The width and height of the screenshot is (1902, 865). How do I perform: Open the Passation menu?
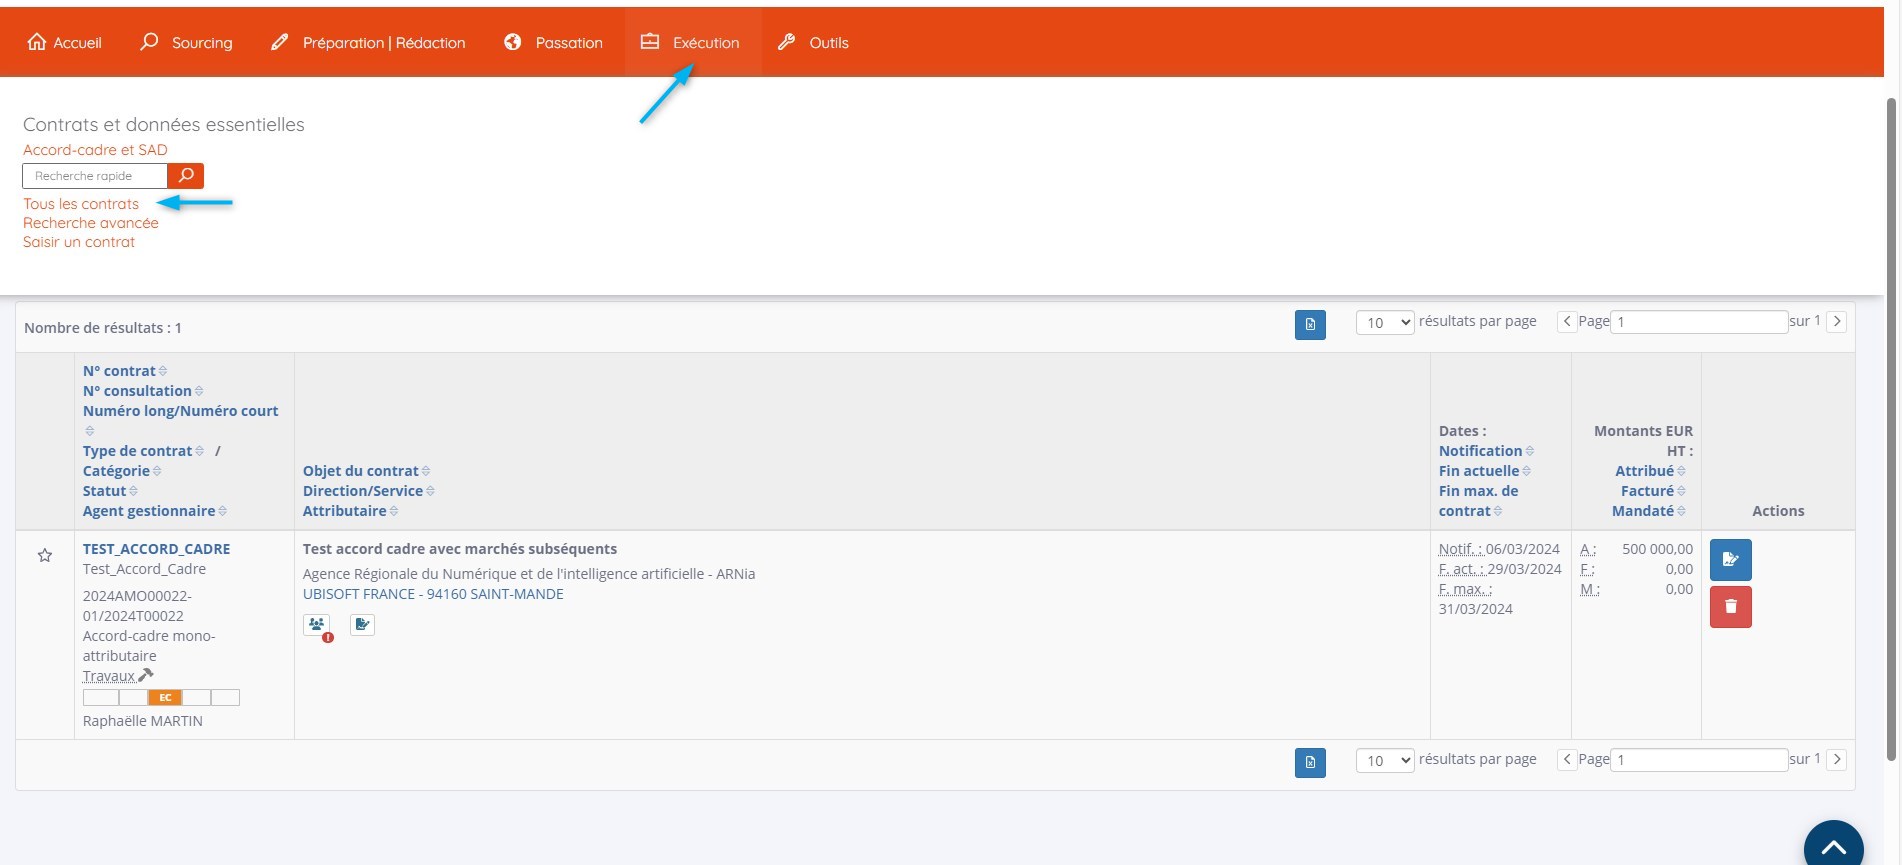tap(554, 43)
